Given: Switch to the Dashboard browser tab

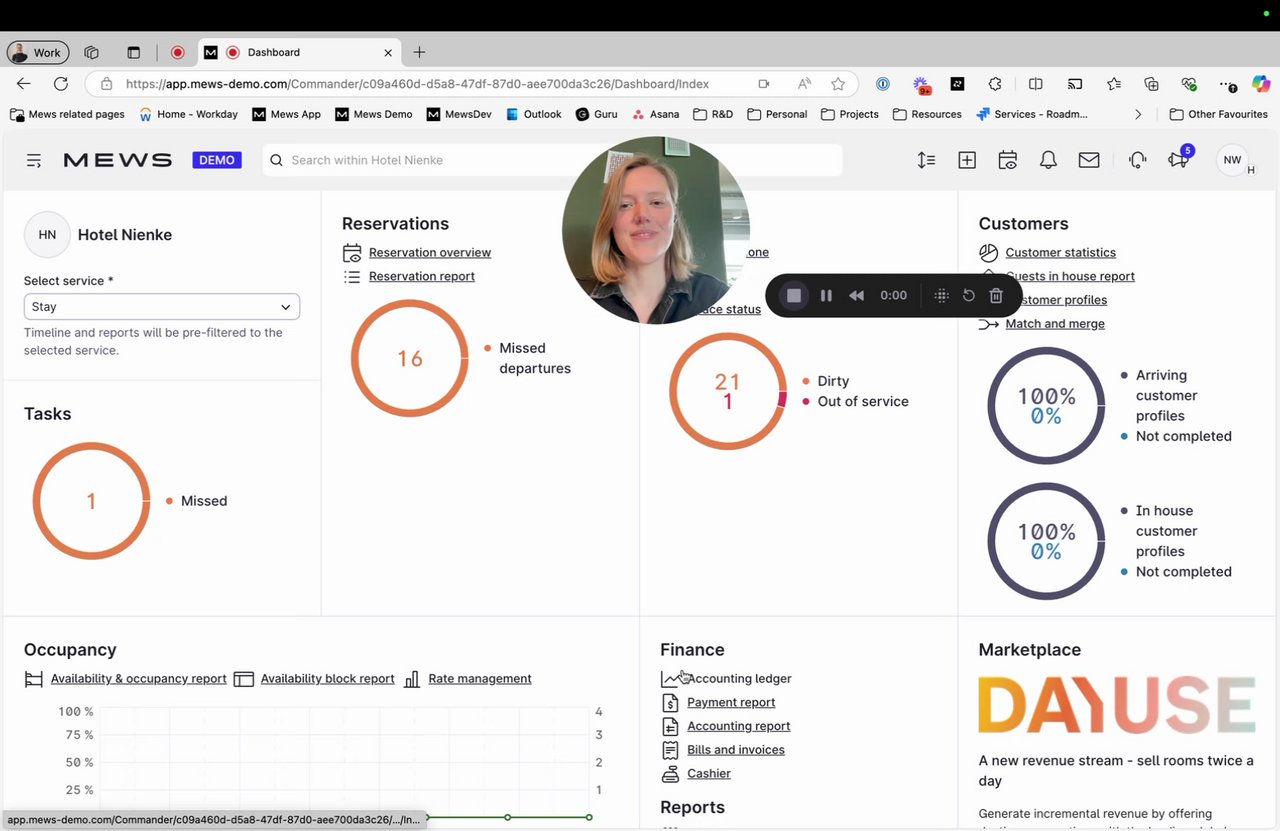Looking at the screenshot, I should click(300, 53).
